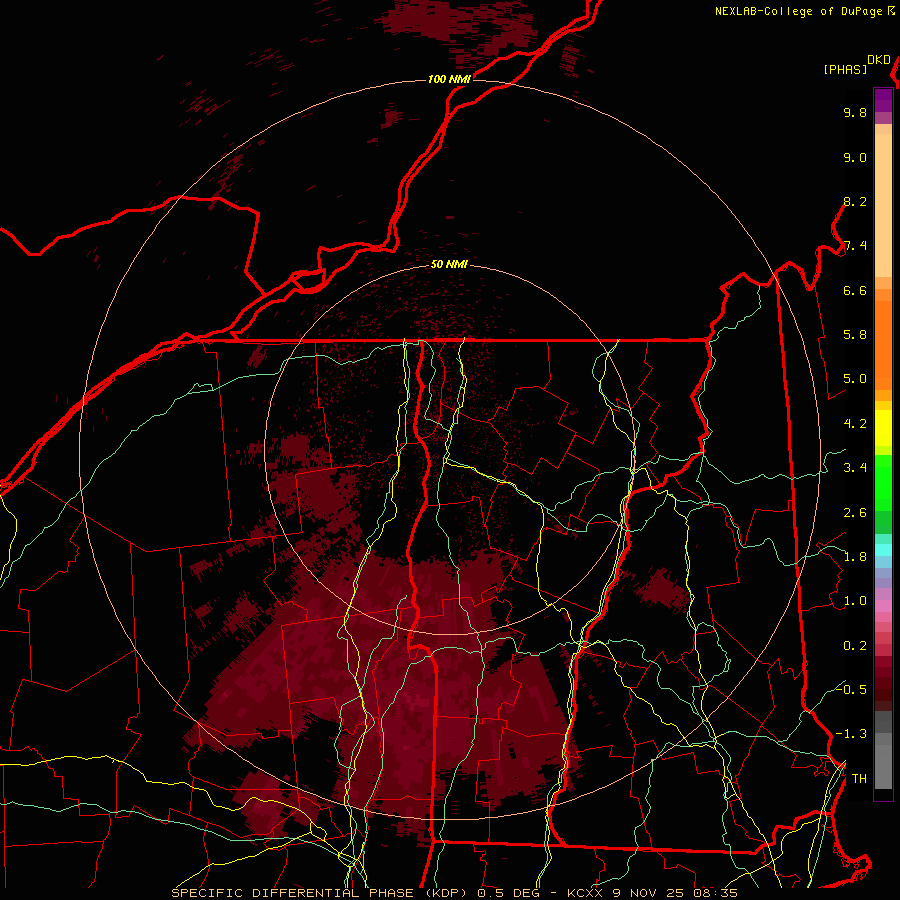Click the 6.6 legend value

pos(855,290)
